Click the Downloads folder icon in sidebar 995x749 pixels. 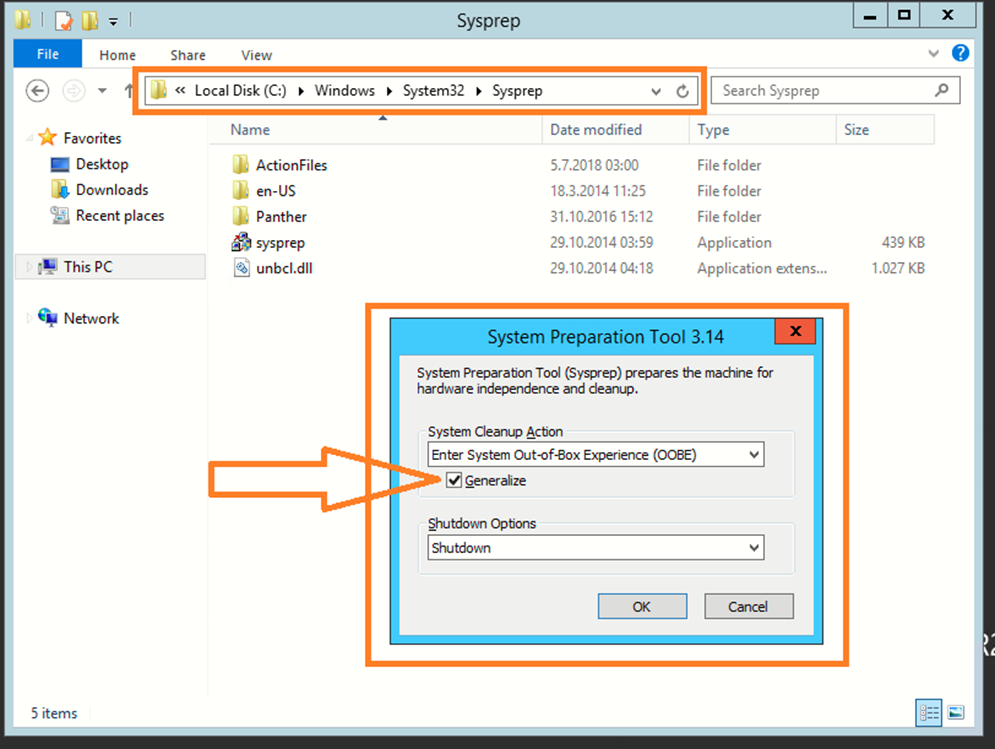point(60,189)
